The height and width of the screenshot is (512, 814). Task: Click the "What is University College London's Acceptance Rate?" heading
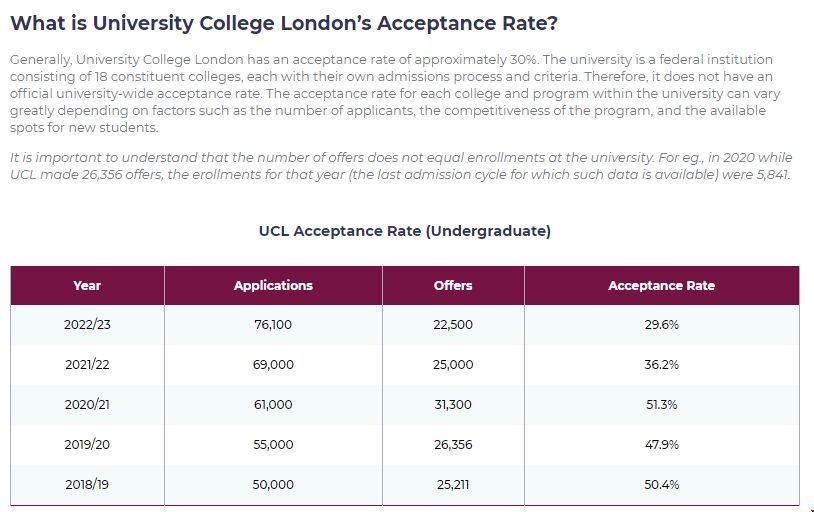286,23
